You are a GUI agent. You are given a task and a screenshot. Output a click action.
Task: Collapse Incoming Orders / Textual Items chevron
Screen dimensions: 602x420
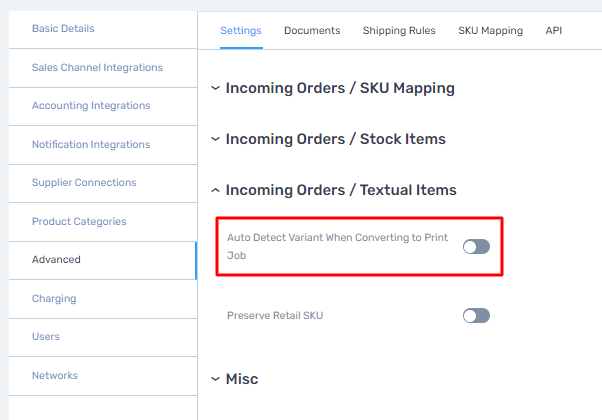coord(215,190)
